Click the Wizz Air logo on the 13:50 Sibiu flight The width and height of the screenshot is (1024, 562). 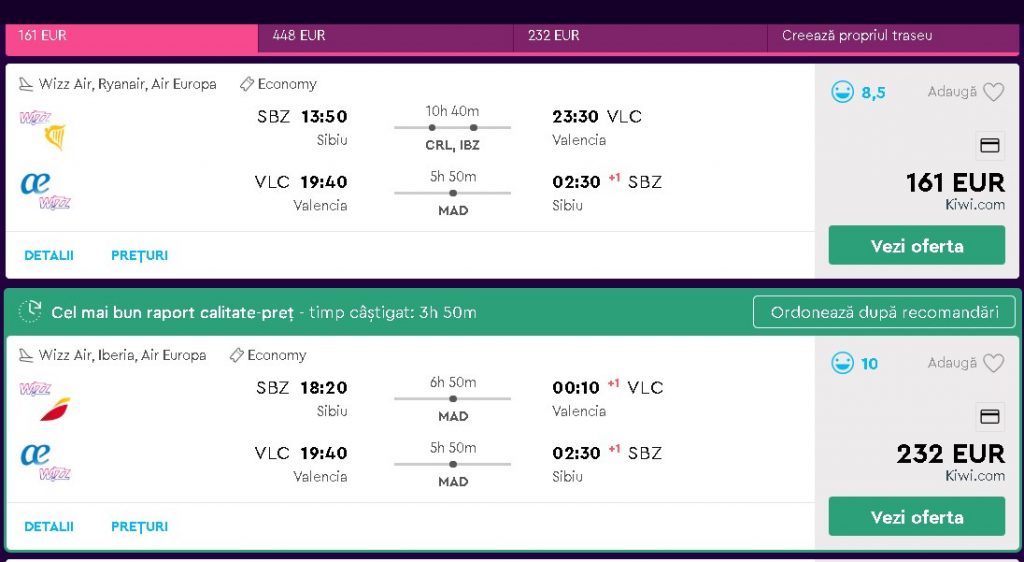coord(35,118)
